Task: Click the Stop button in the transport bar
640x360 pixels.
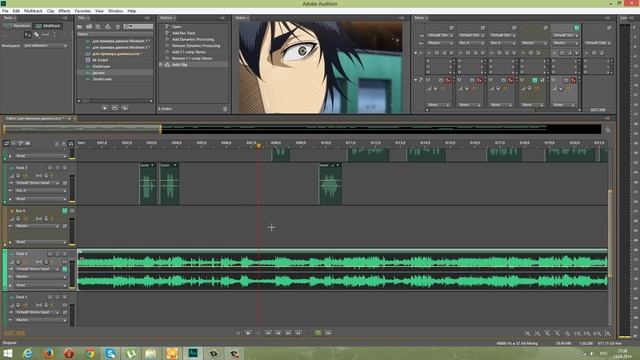Action: tap(238, 333)
